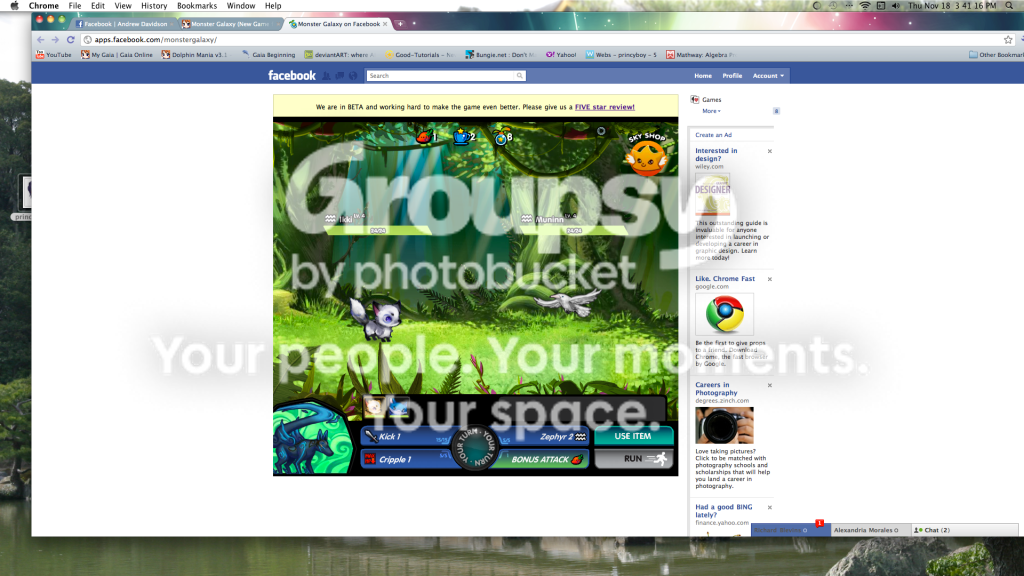Click the blue star seed counter icon
1024x576 pixels.
[x=502, y=137]
